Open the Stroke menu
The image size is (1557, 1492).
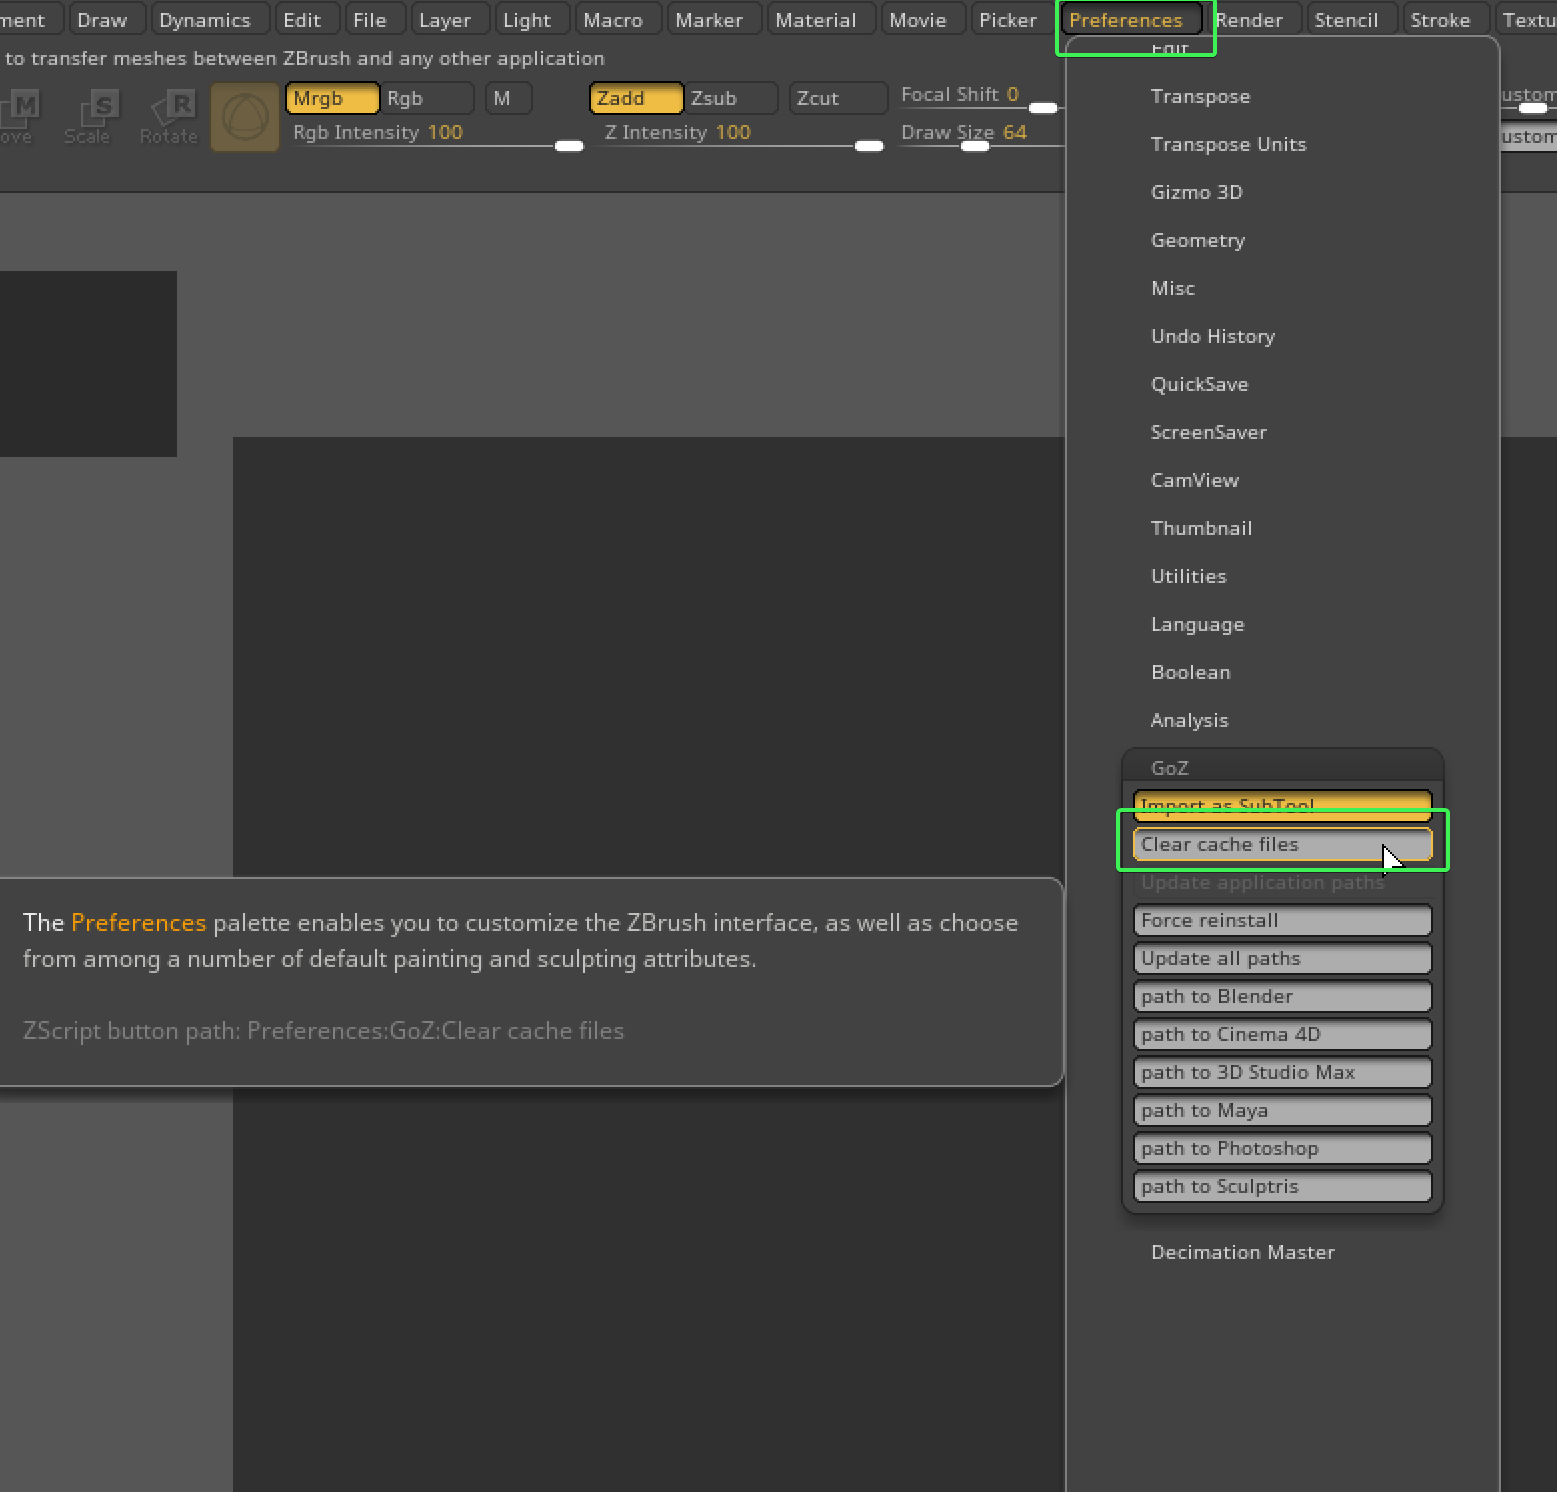pos(1441,19)
